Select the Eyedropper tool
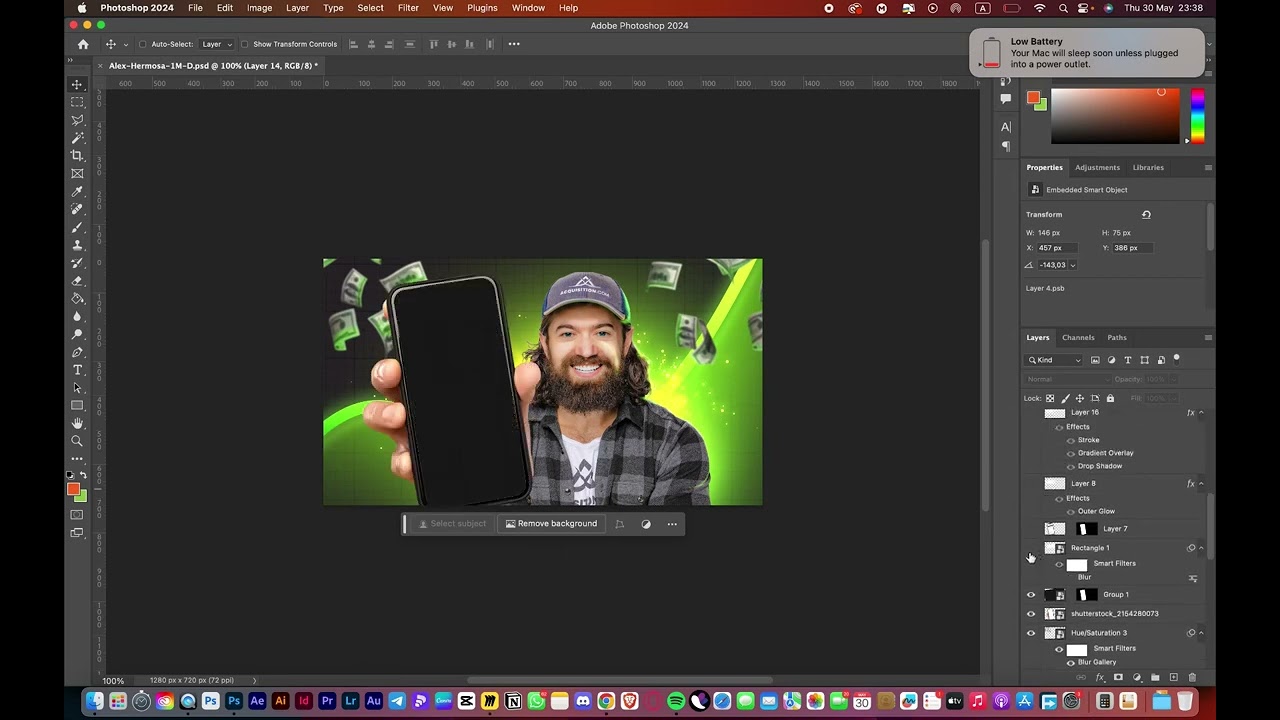This screenshot has height=720, width=1280. click(x=77, y=192)
